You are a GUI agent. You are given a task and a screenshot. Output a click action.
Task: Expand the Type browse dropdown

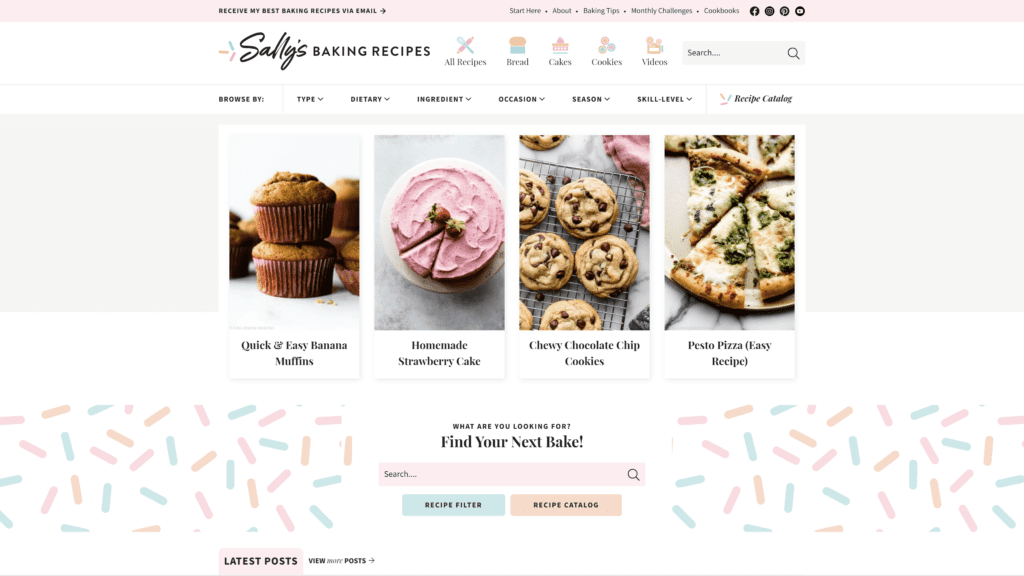pyautogui.click(x=310, y=99)
